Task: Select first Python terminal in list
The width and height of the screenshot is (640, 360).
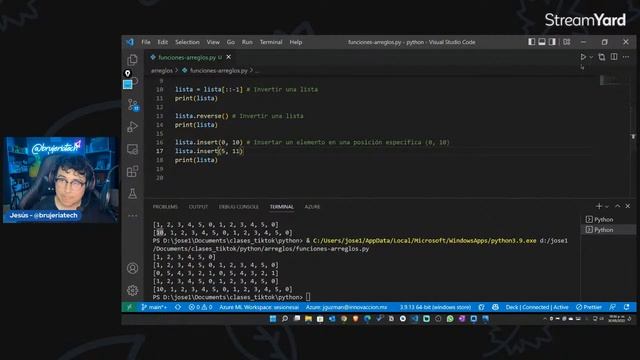Action: pos(608,220)
